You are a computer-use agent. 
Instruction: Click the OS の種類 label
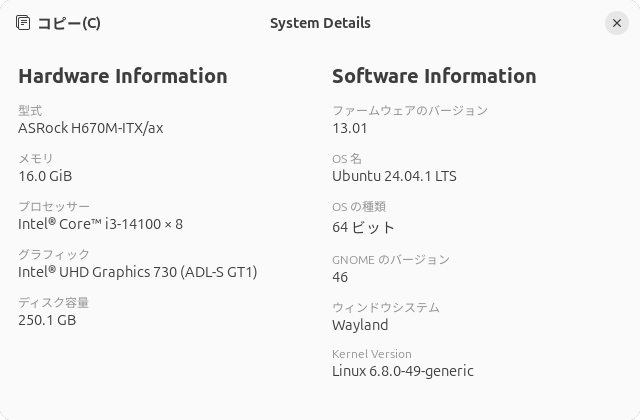point(359,207)
